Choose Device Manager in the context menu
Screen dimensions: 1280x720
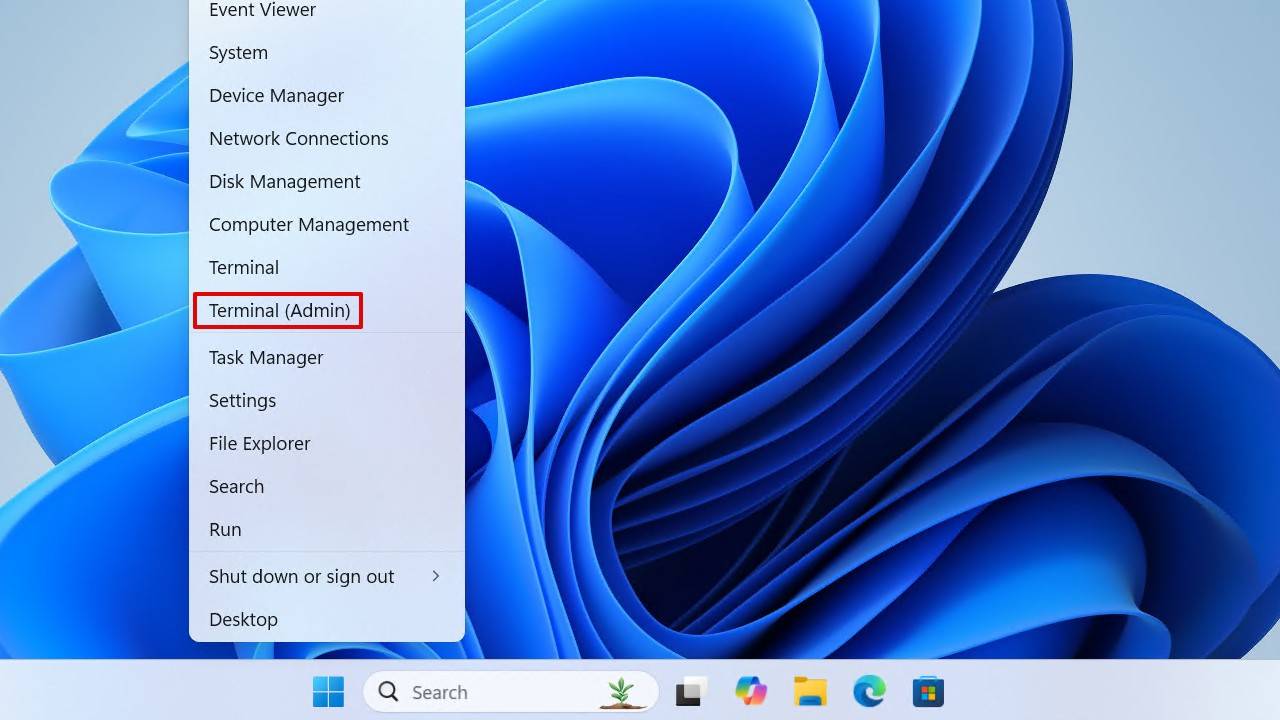point(276,96)
